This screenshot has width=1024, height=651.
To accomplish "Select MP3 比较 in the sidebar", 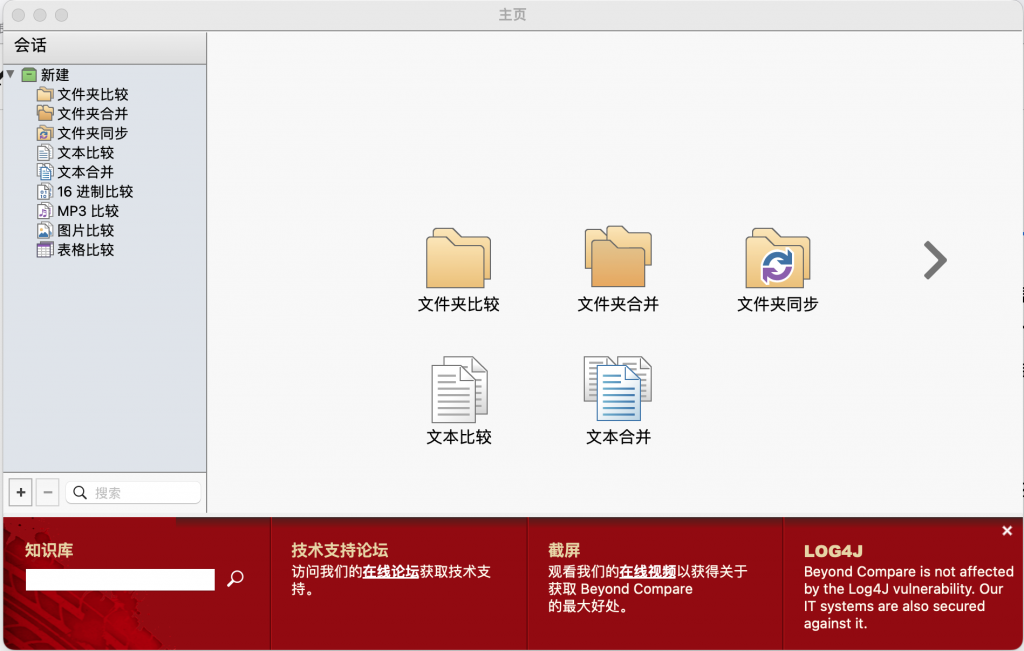I will click(75, 211).
